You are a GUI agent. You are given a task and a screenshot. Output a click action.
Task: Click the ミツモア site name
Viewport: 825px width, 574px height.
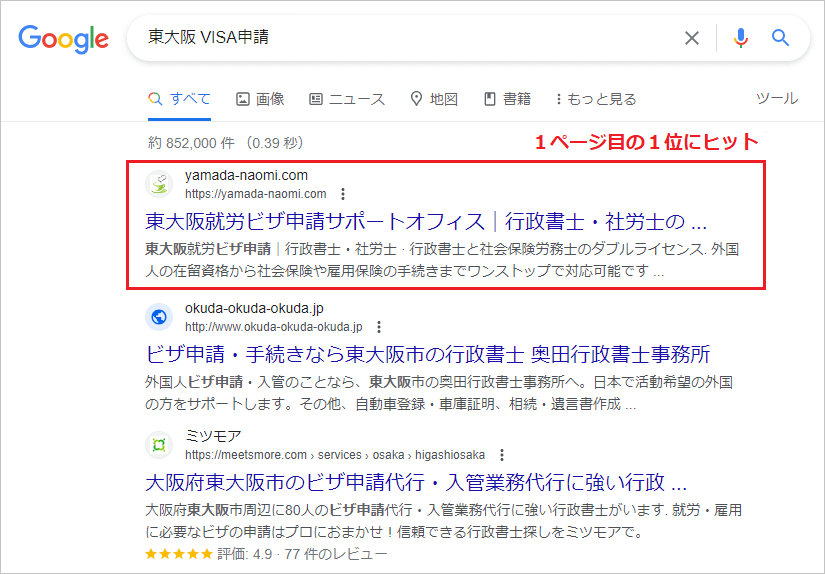point(213,436)
